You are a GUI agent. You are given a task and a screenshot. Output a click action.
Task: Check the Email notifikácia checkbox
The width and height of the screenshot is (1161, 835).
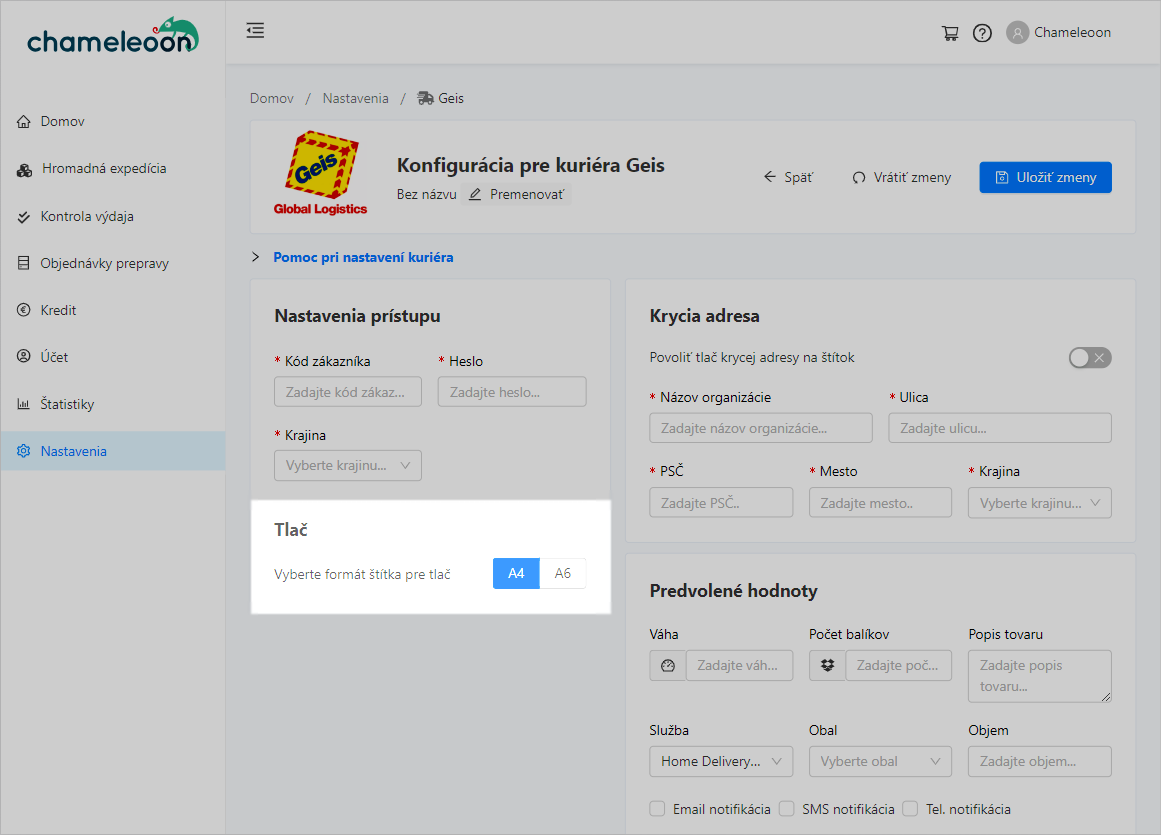point(657,809)
